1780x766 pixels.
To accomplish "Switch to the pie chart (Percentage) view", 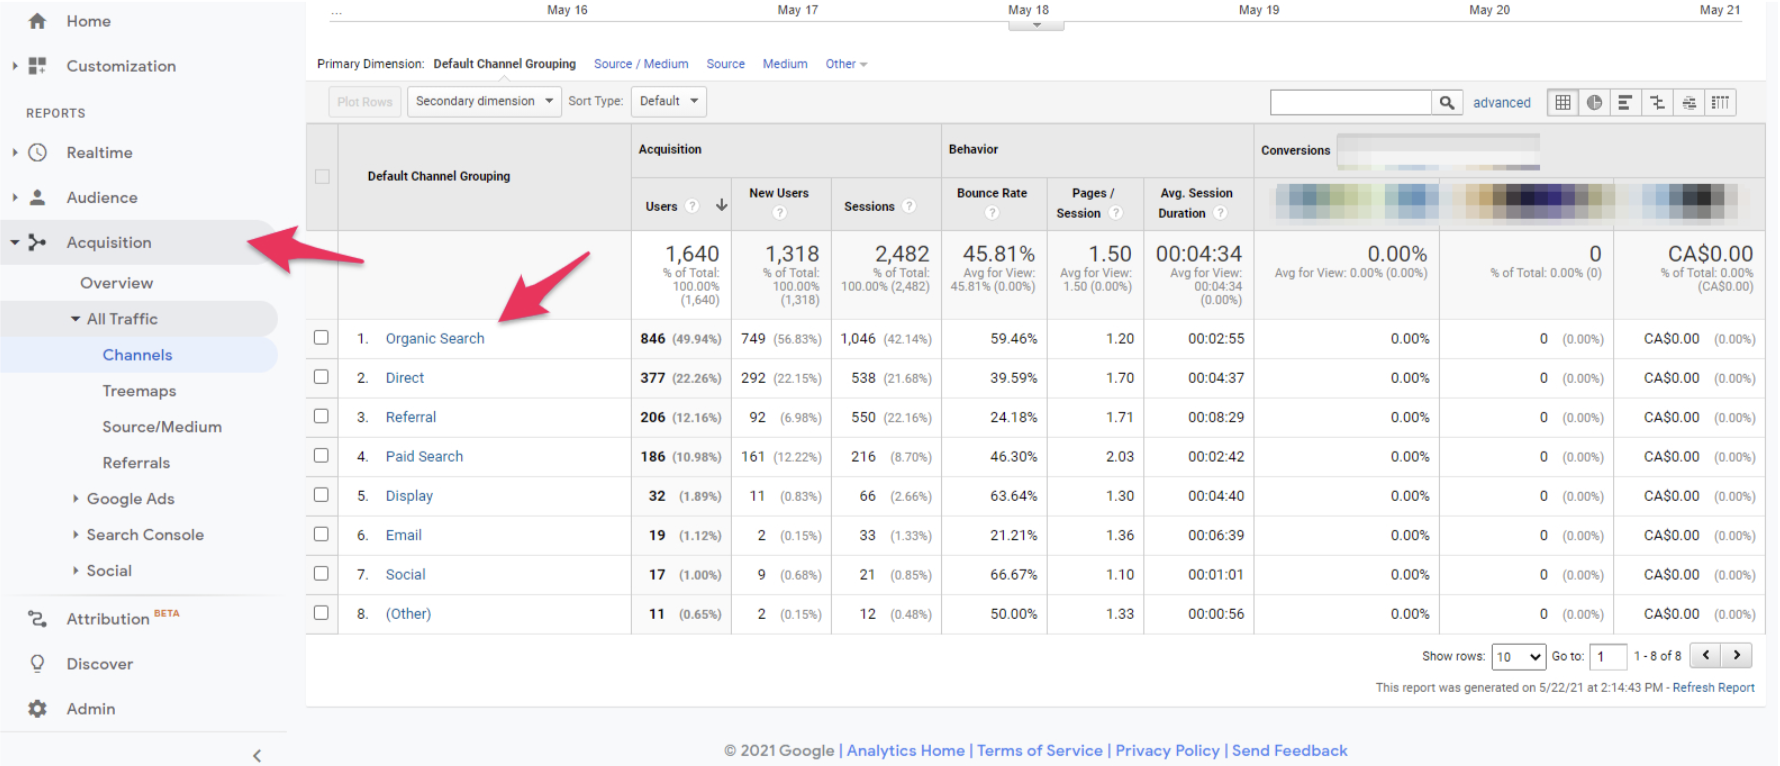I will click(1594, 102).
